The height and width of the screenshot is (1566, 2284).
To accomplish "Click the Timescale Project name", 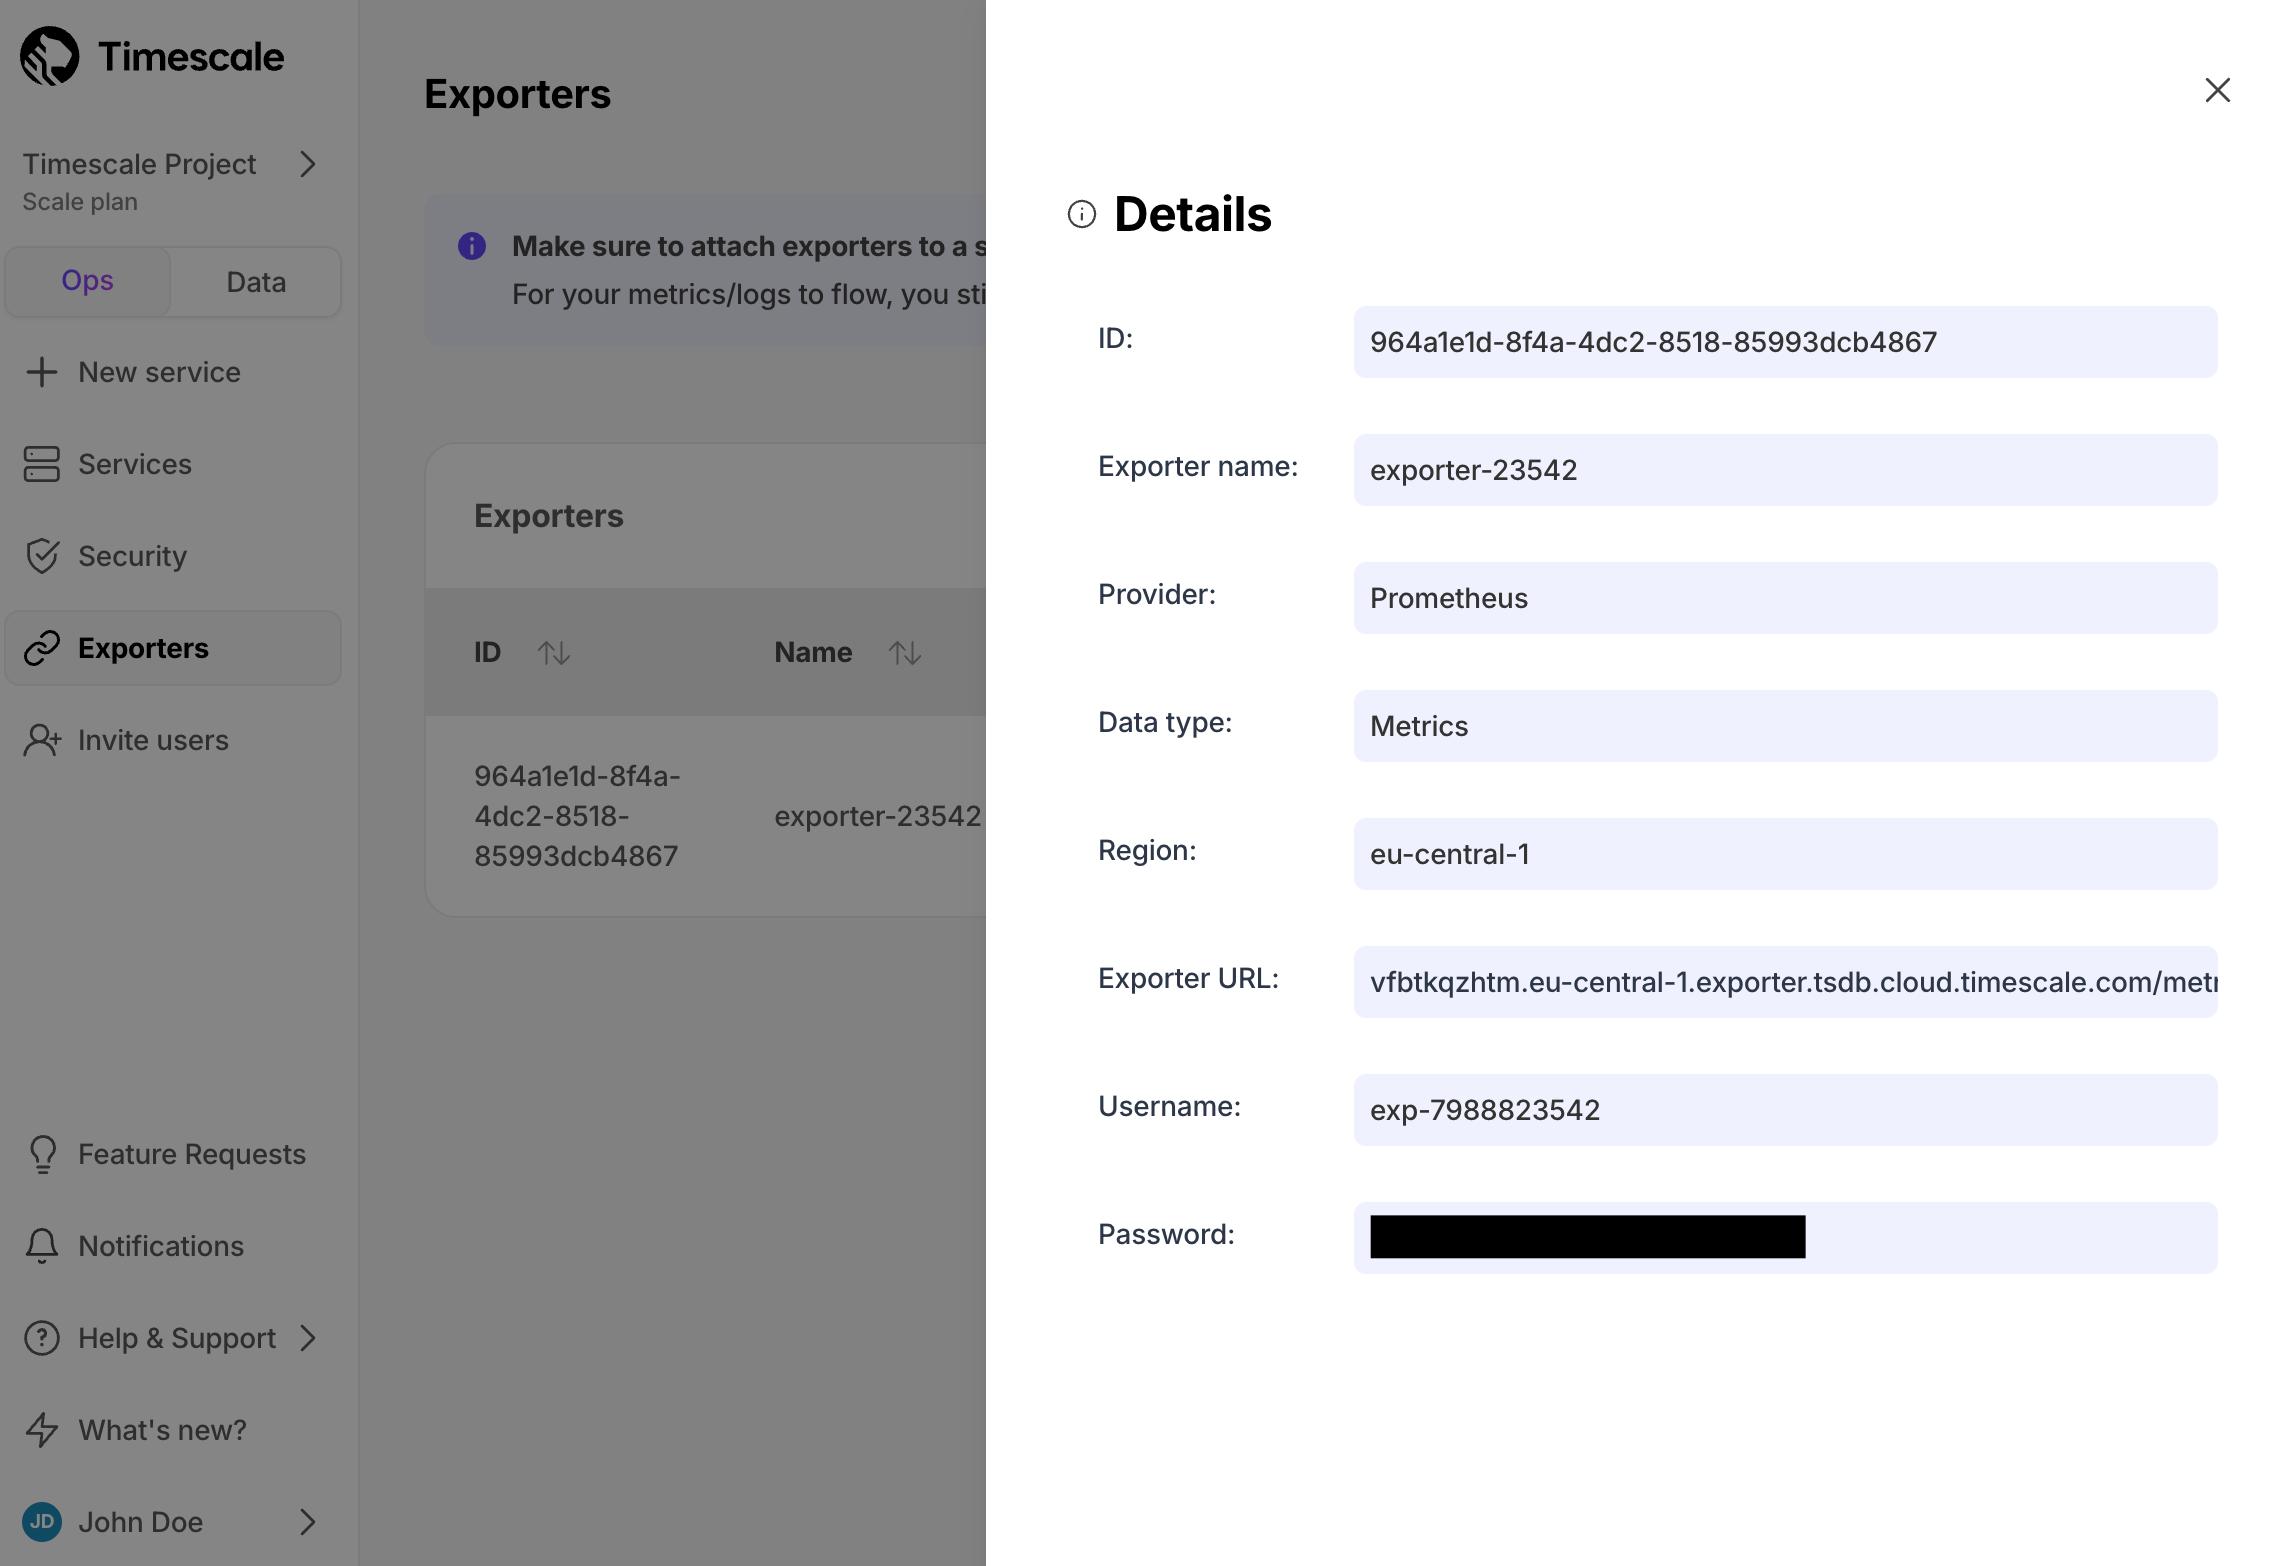I will [139, 164].
